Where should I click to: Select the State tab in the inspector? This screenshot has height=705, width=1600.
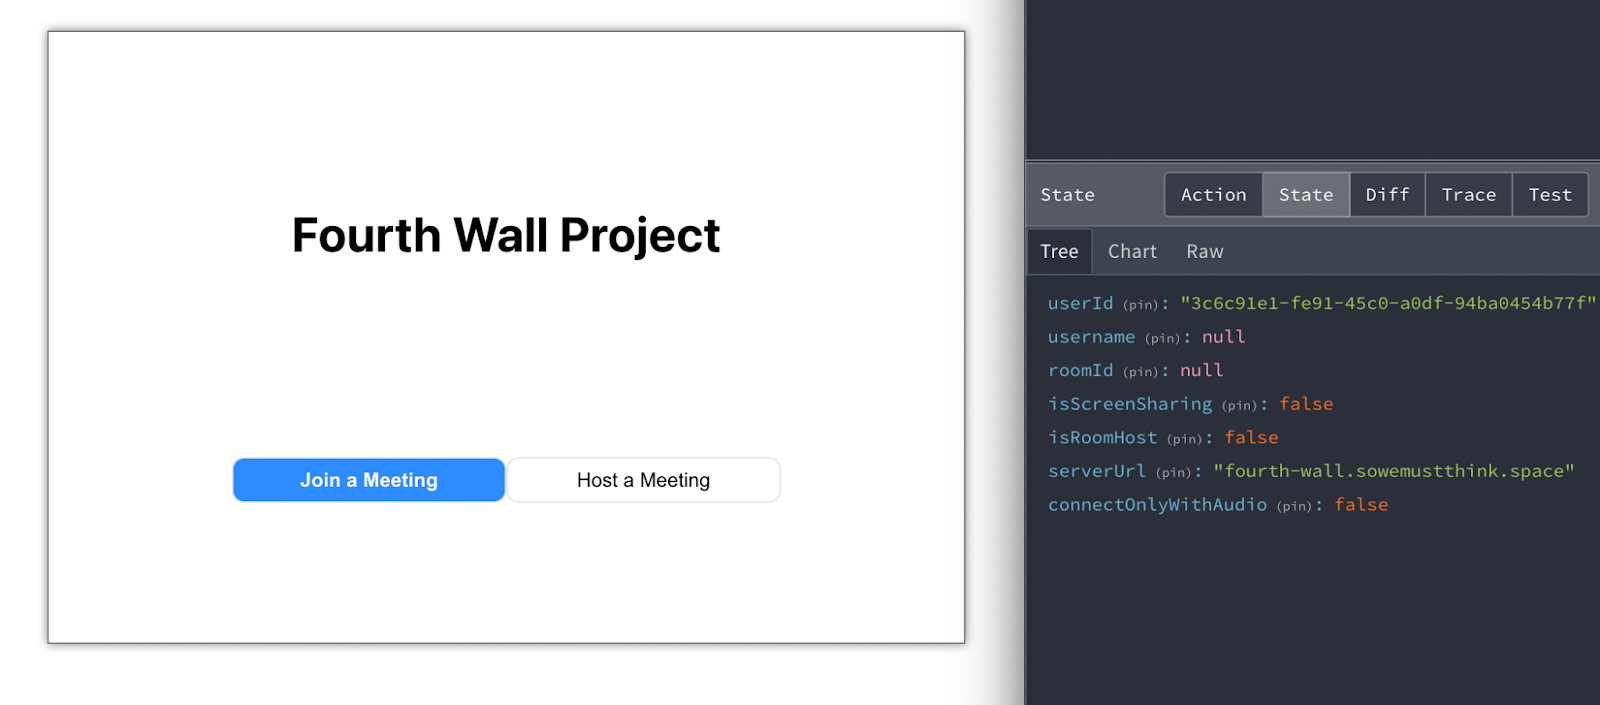coord(1305,195)
